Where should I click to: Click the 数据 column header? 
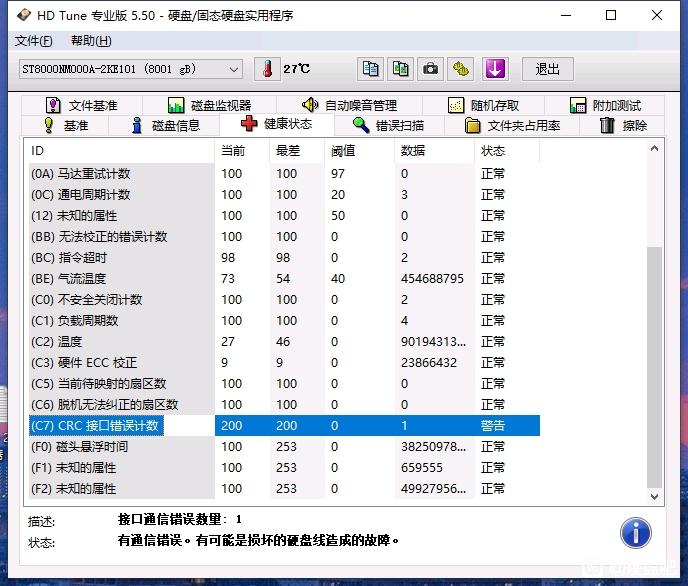pyautogui.click(x=434, y=151)
